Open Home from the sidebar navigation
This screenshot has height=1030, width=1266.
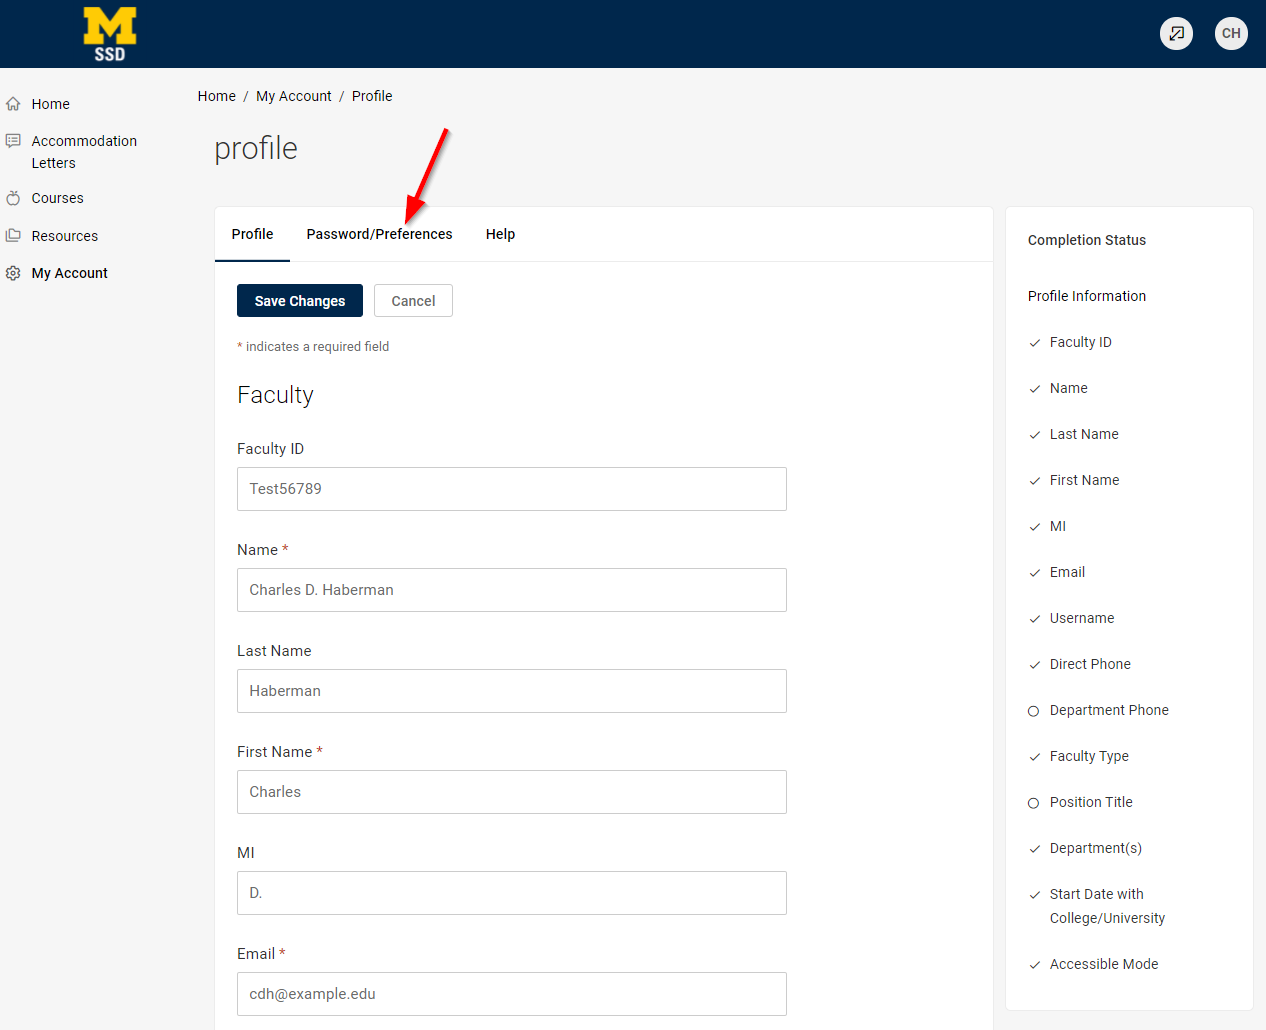click(x=48, y=104)
